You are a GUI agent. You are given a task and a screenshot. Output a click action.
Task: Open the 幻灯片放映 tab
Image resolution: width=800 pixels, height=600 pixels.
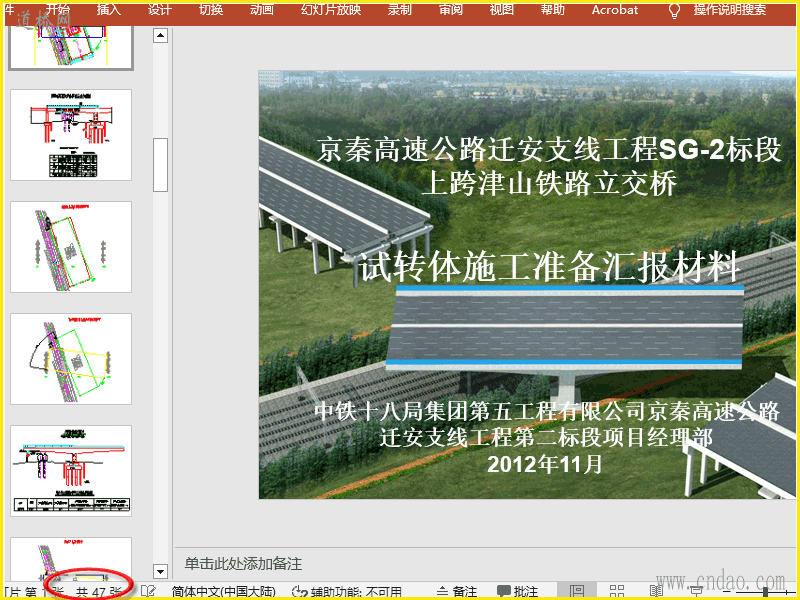(x=331, y=10)
